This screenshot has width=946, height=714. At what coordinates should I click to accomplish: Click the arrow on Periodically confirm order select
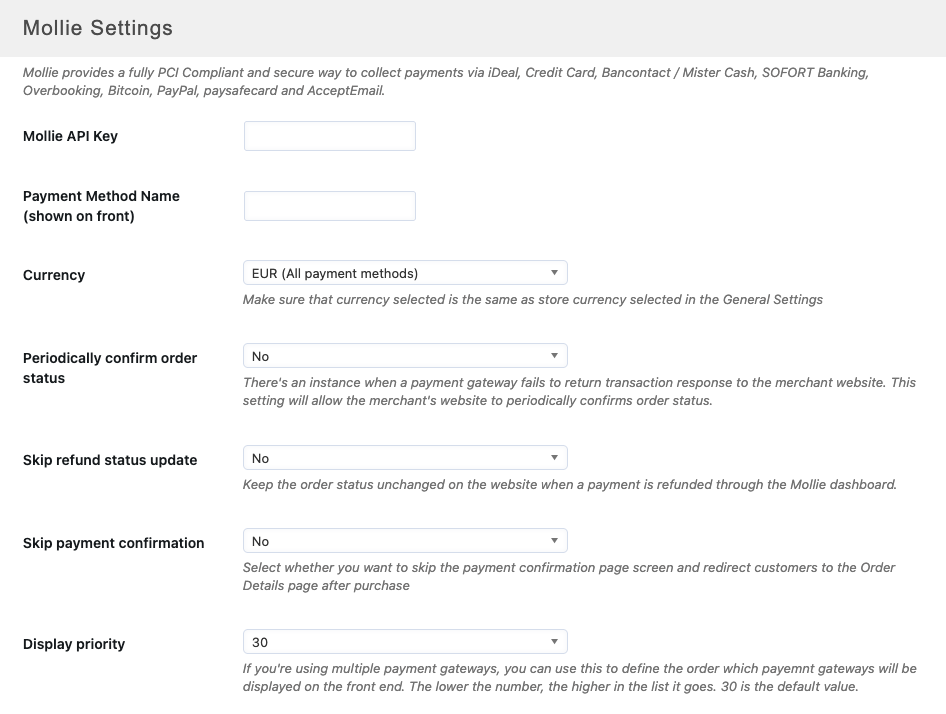click(555, 356)
